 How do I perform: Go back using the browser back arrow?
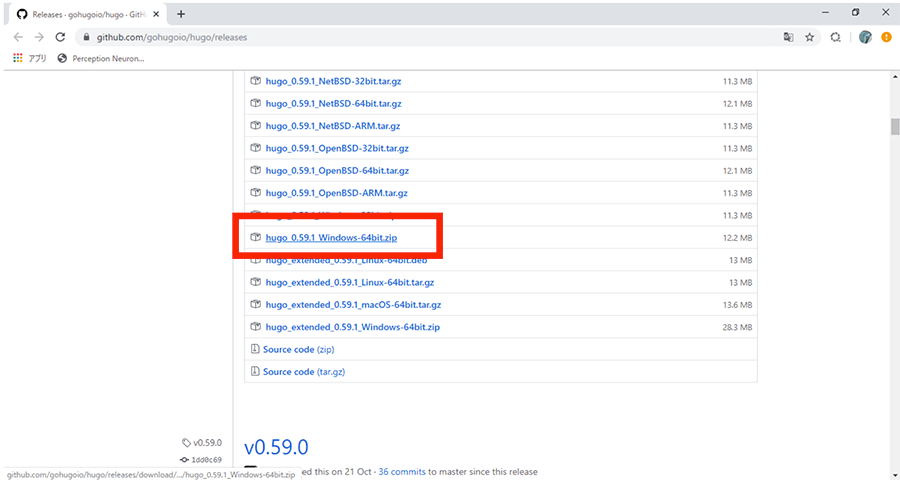click(x=18, y=37)
